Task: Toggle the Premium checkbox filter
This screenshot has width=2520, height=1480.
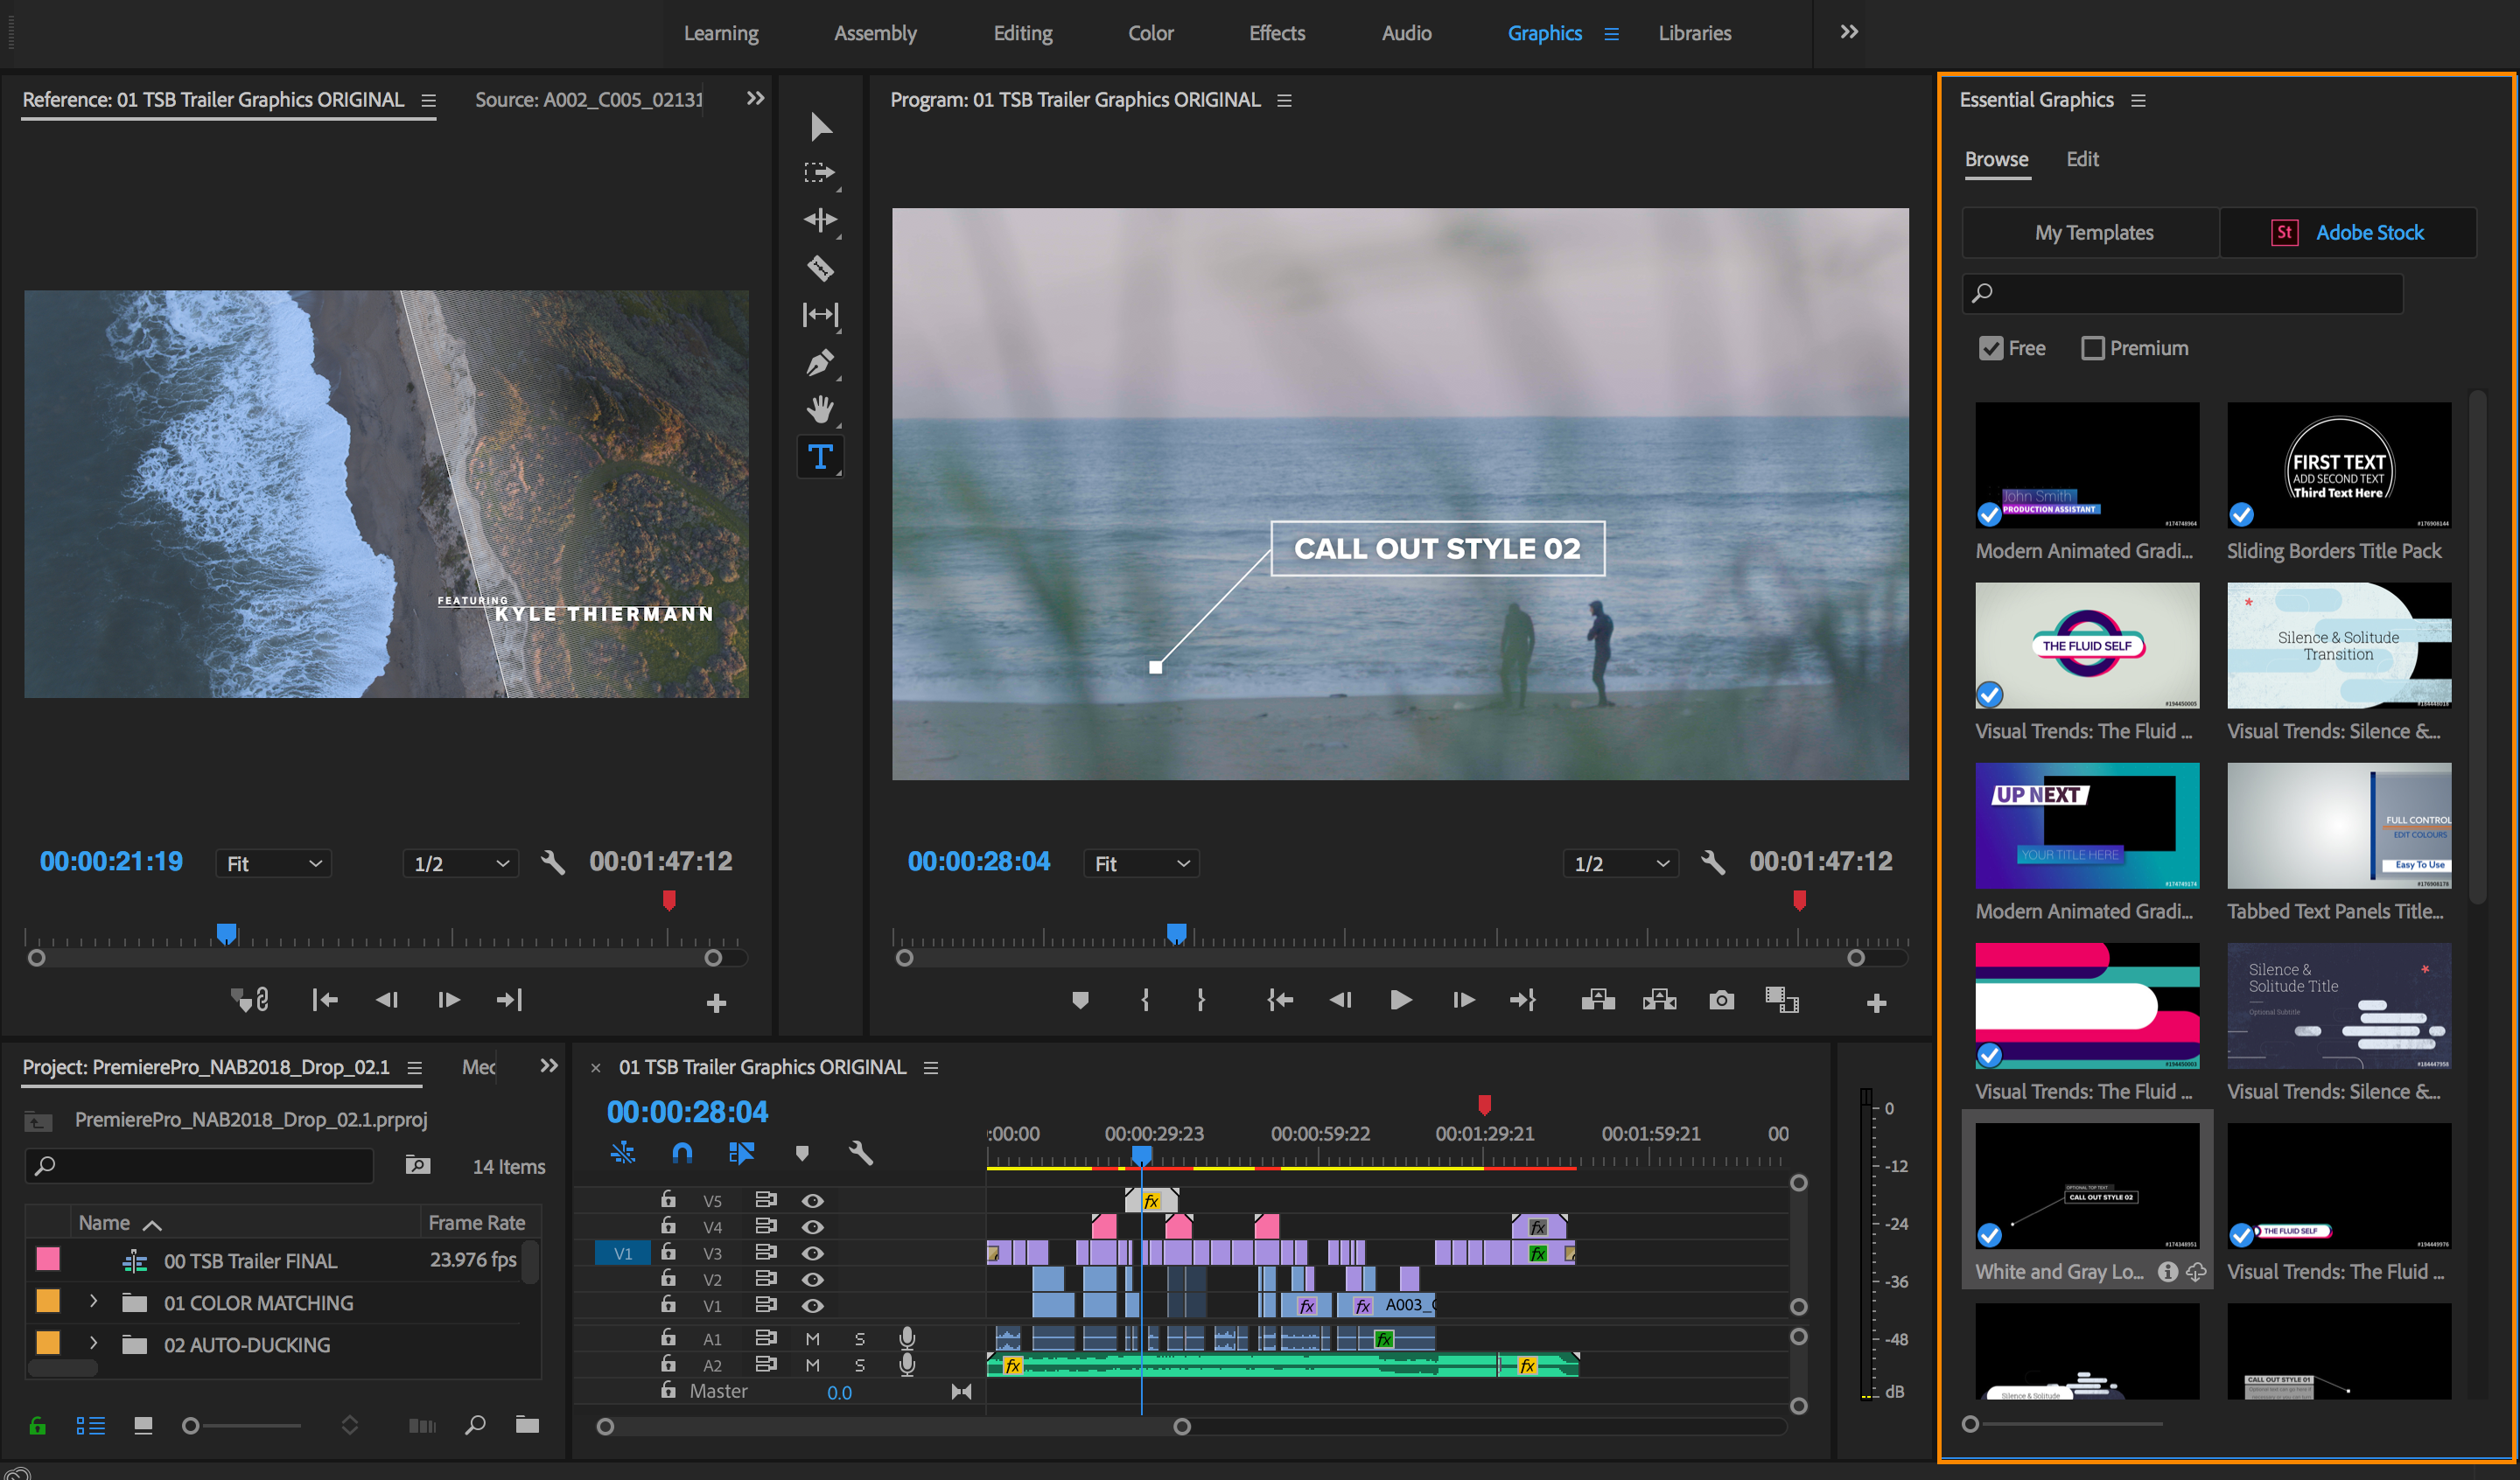Action: 2090,346
